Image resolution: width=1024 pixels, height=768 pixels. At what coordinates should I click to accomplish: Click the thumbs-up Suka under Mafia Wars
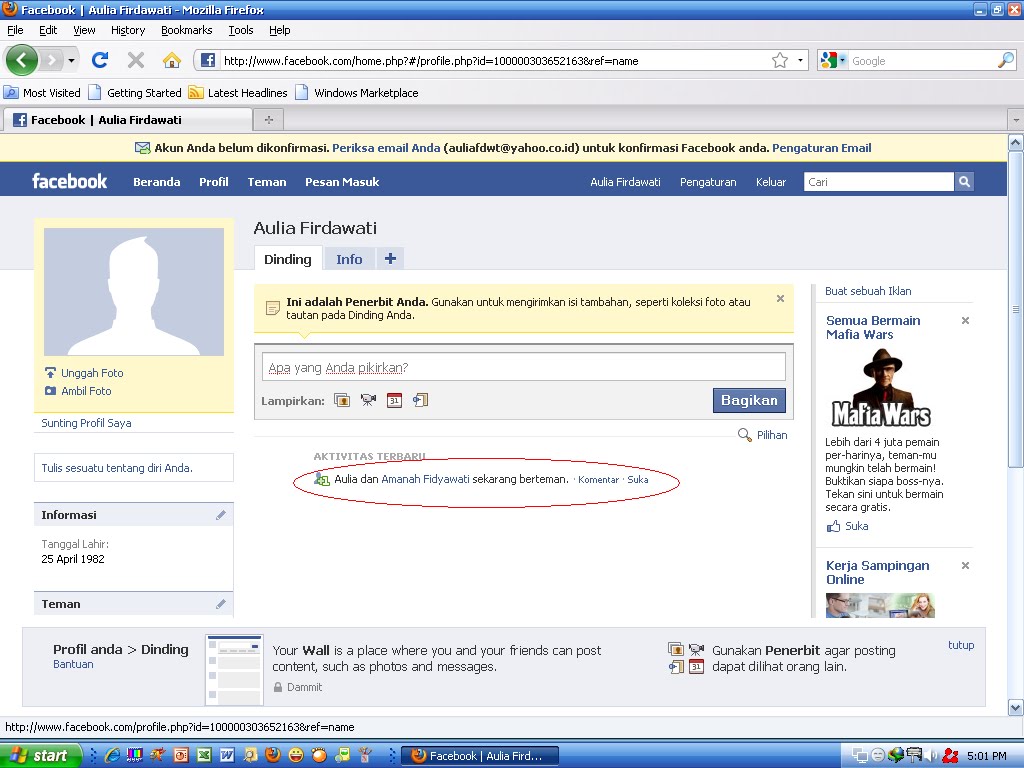[848, 526]
